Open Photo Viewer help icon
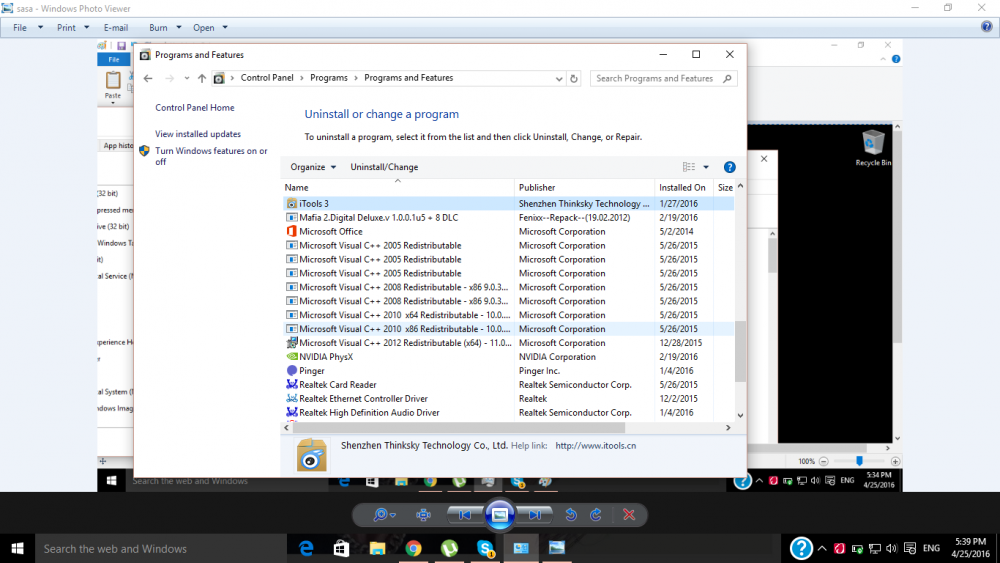This screenshot has height=563, width=1000. click(x=986, y=27)
